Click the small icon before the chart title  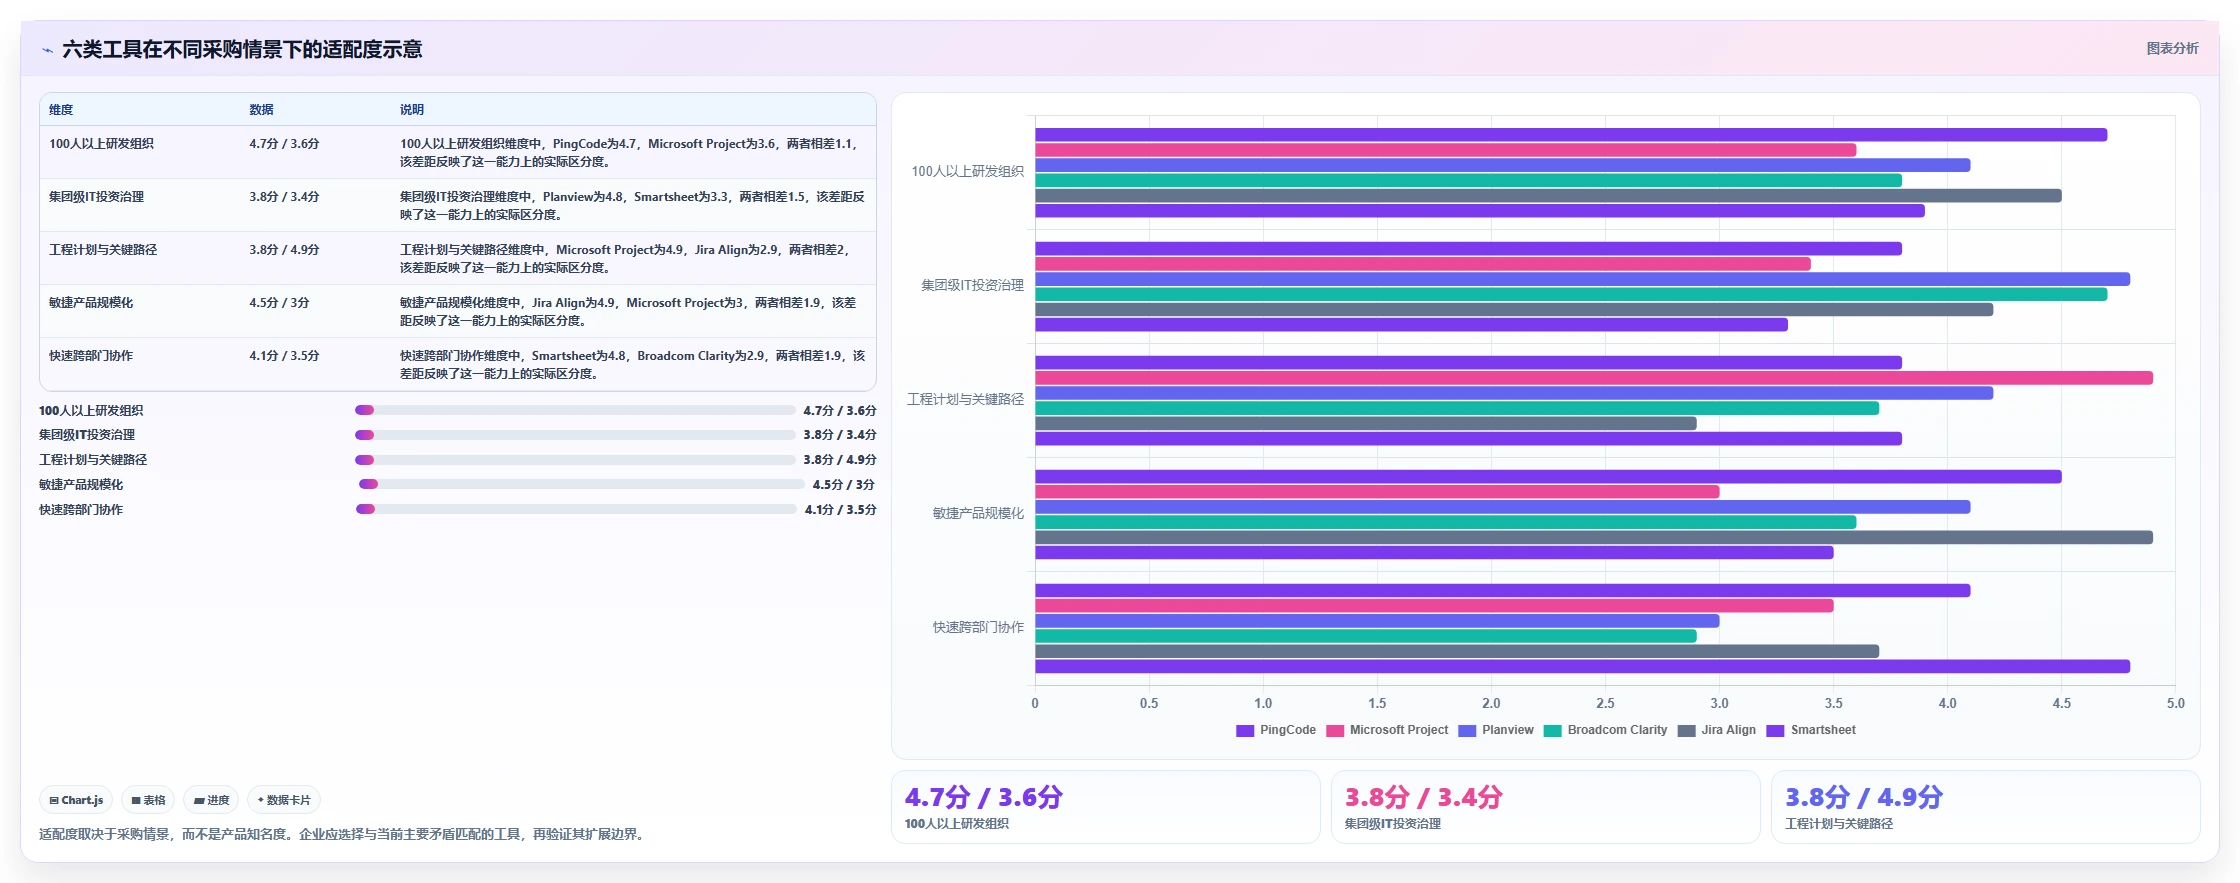coord(47,50)
